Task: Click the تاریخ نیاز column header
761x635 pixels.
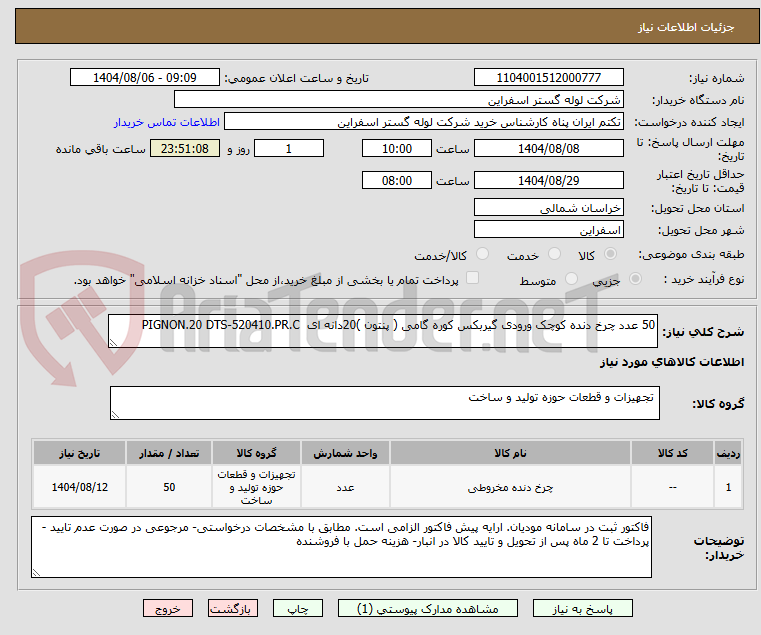Action: (x=80, y=453)
